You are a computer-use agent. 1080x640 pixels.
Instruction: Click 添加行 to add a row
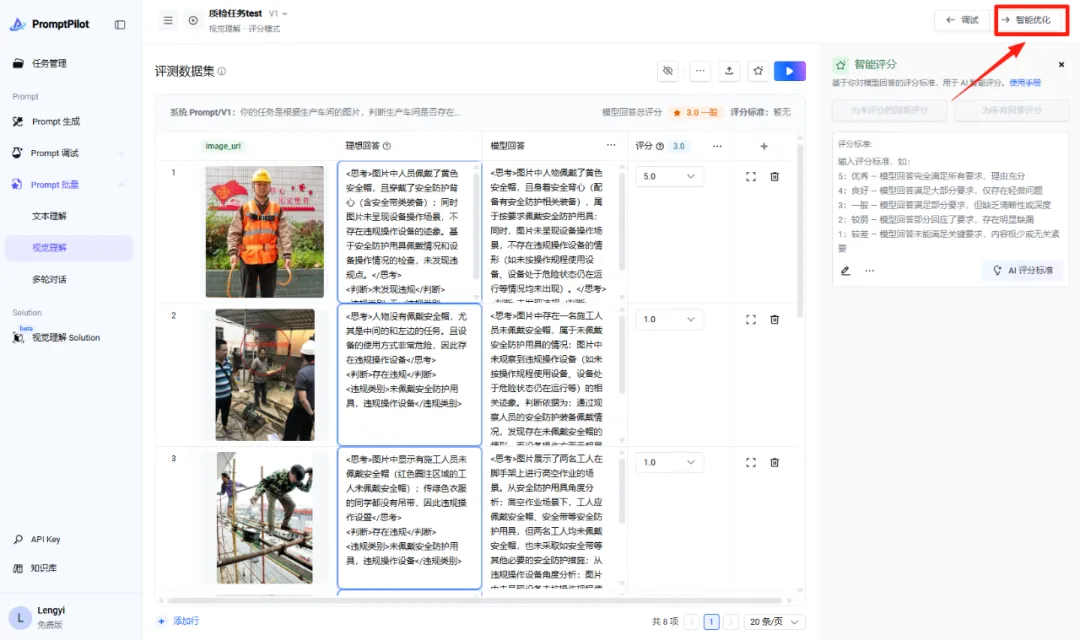click(178, 621)
